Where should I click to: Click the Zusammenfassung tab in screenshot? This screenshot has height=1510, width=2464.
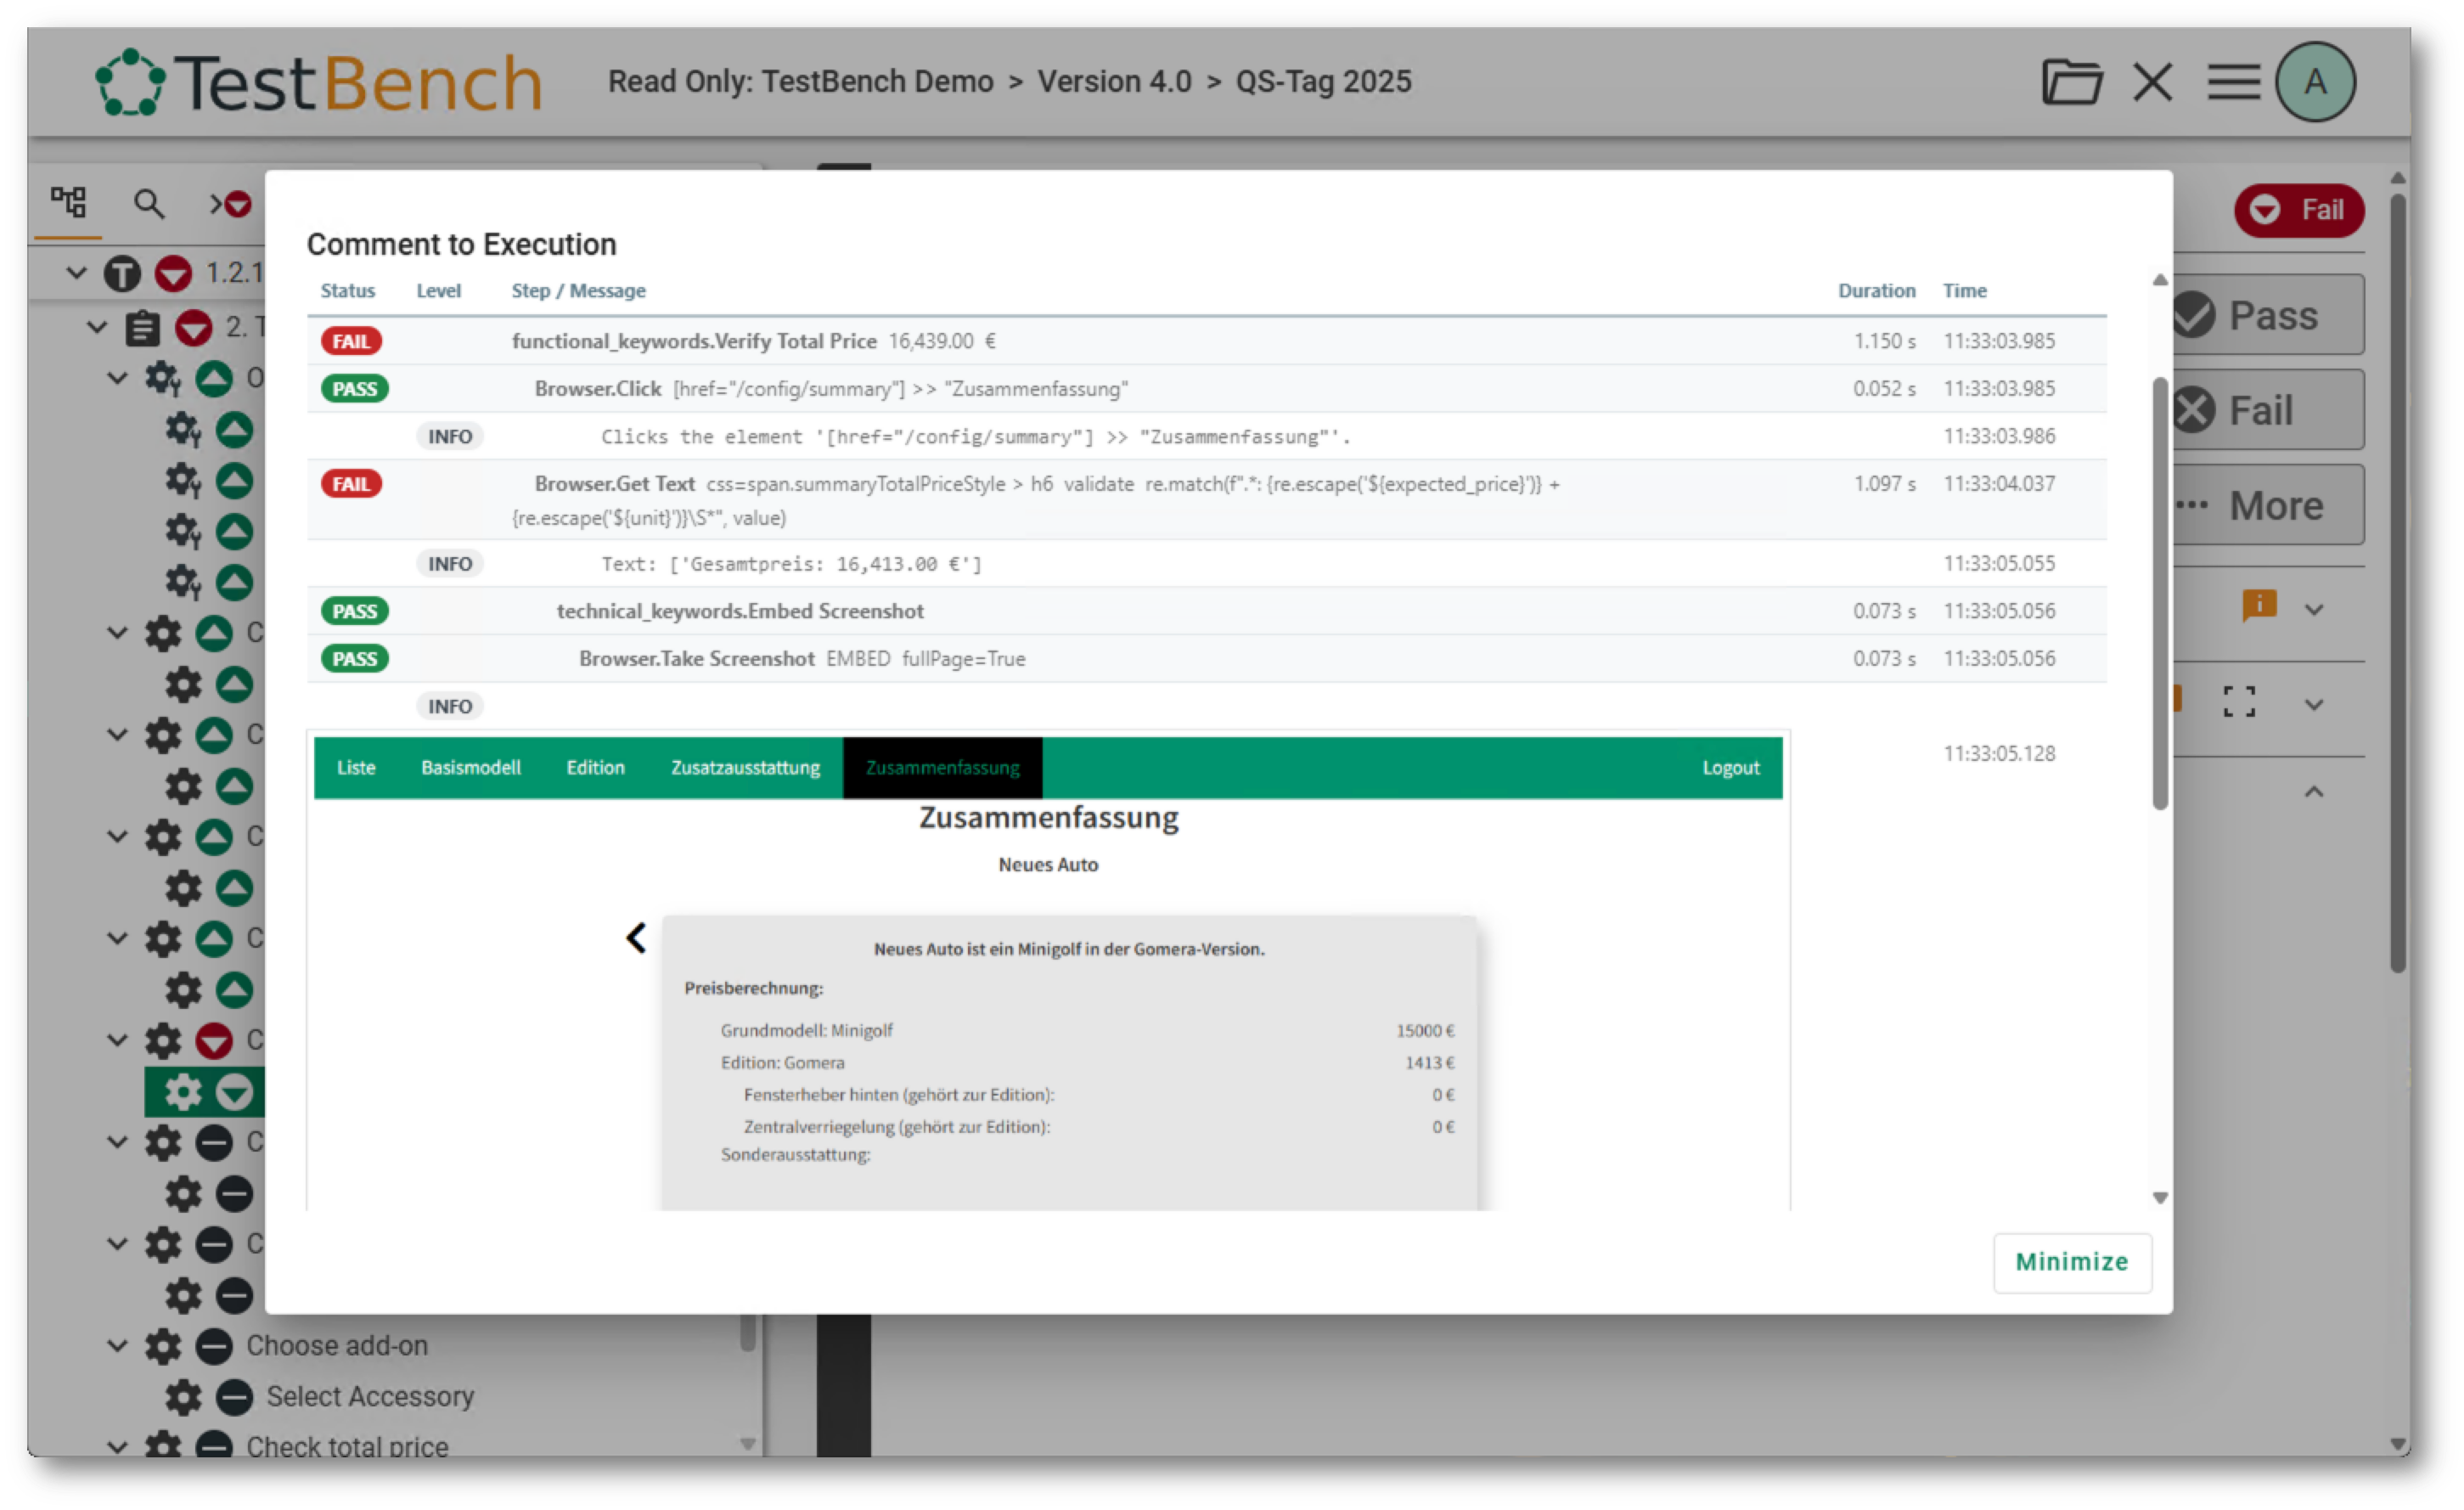coord(942,768)
